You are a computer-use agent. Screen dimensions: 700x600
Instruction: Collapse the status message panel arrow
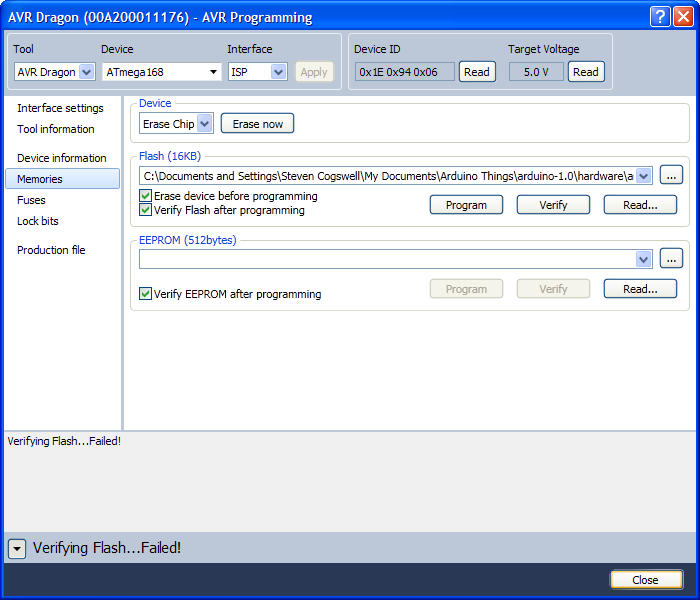(x=17, y=548)
